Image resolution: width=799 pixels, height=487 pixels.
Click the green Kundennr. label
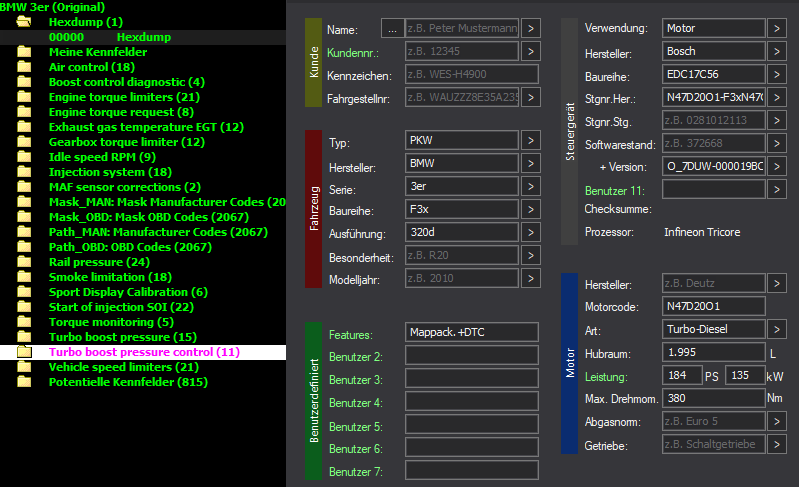click(353, 53)
